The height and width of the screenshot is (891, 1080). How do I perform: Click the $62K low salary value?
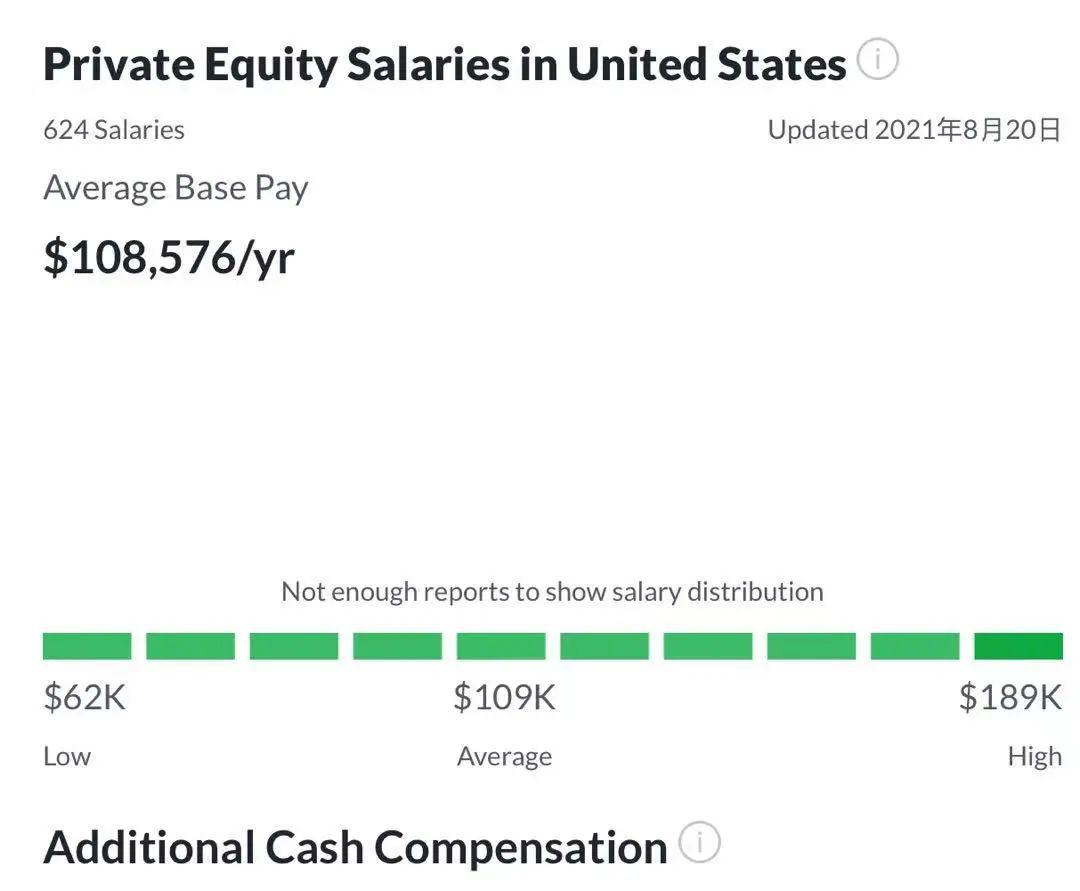point(84,697)
